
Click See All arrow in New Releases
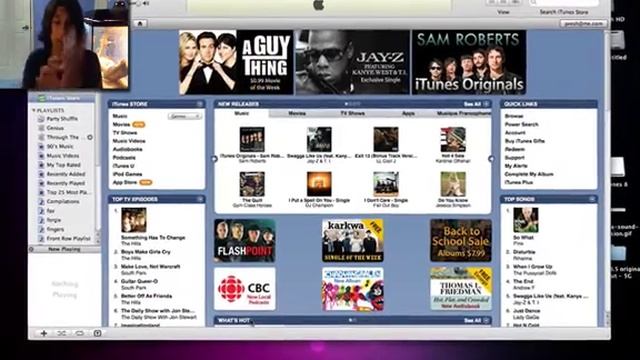coord(486,104)
